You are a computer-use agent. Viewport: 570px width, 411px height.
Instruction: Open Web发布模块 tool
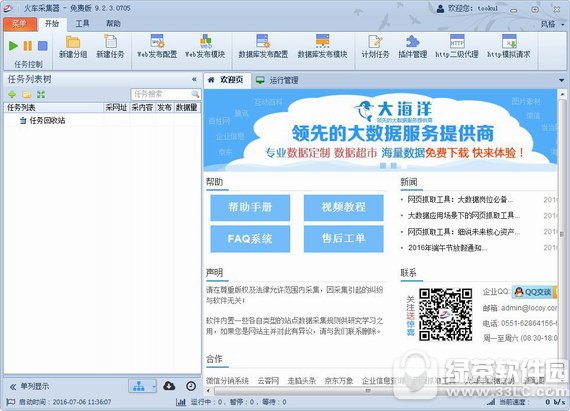point(205,47)
